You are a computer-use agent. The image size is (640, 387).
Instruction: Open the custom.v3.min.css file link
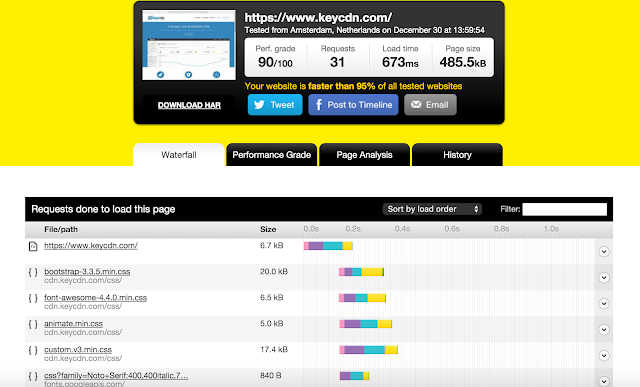(x=78, y=349)
